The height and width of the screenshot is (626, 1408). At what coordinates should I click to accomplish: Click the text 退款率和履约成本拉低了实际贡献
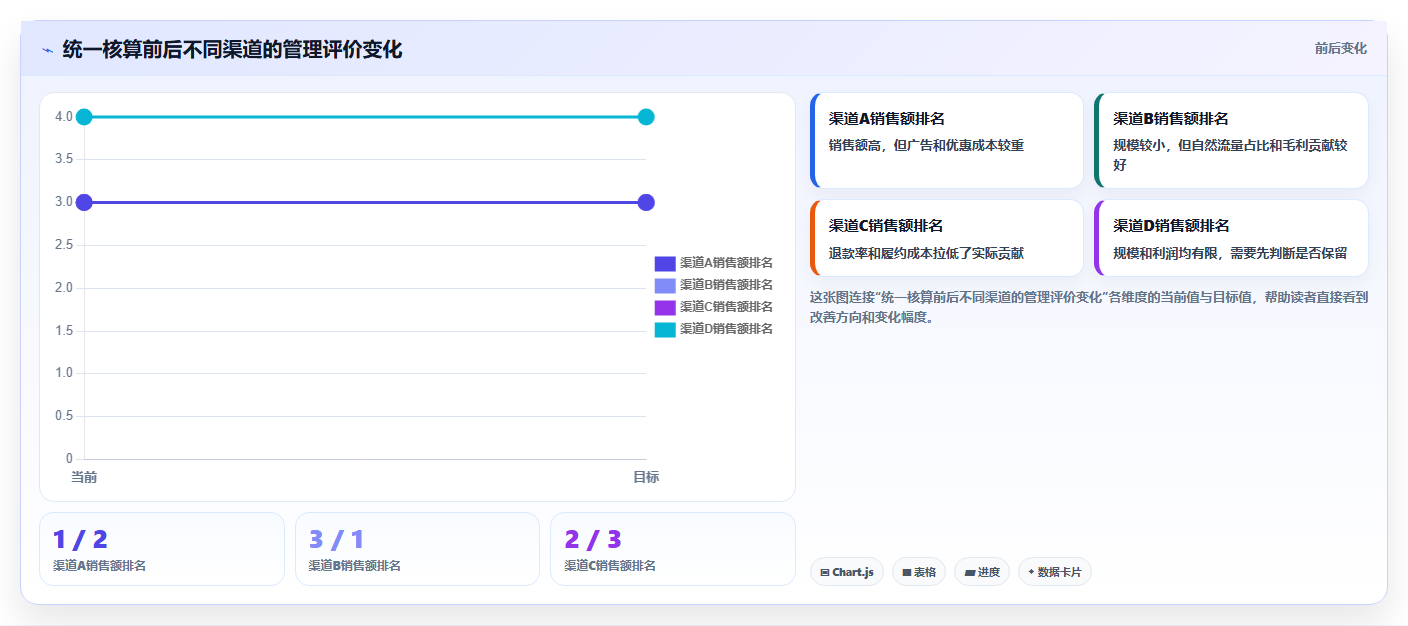click(x=926, y=253)
